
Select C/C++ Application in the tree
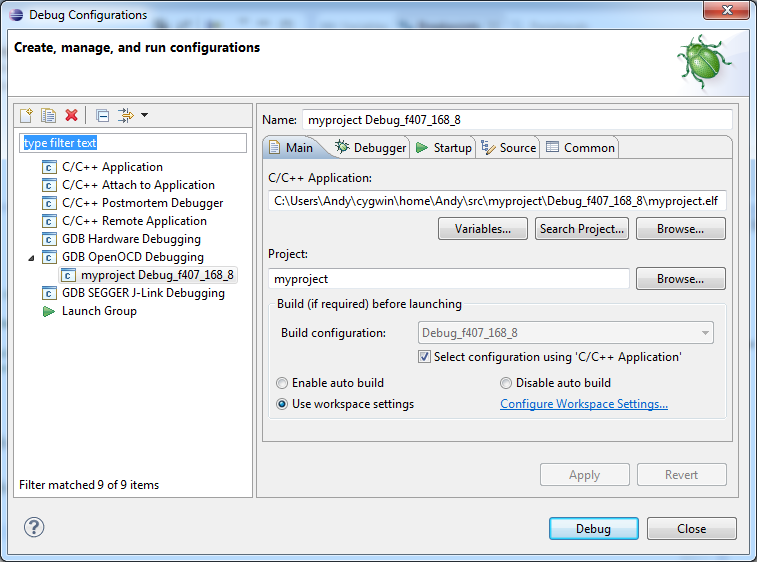pos(112,167)
